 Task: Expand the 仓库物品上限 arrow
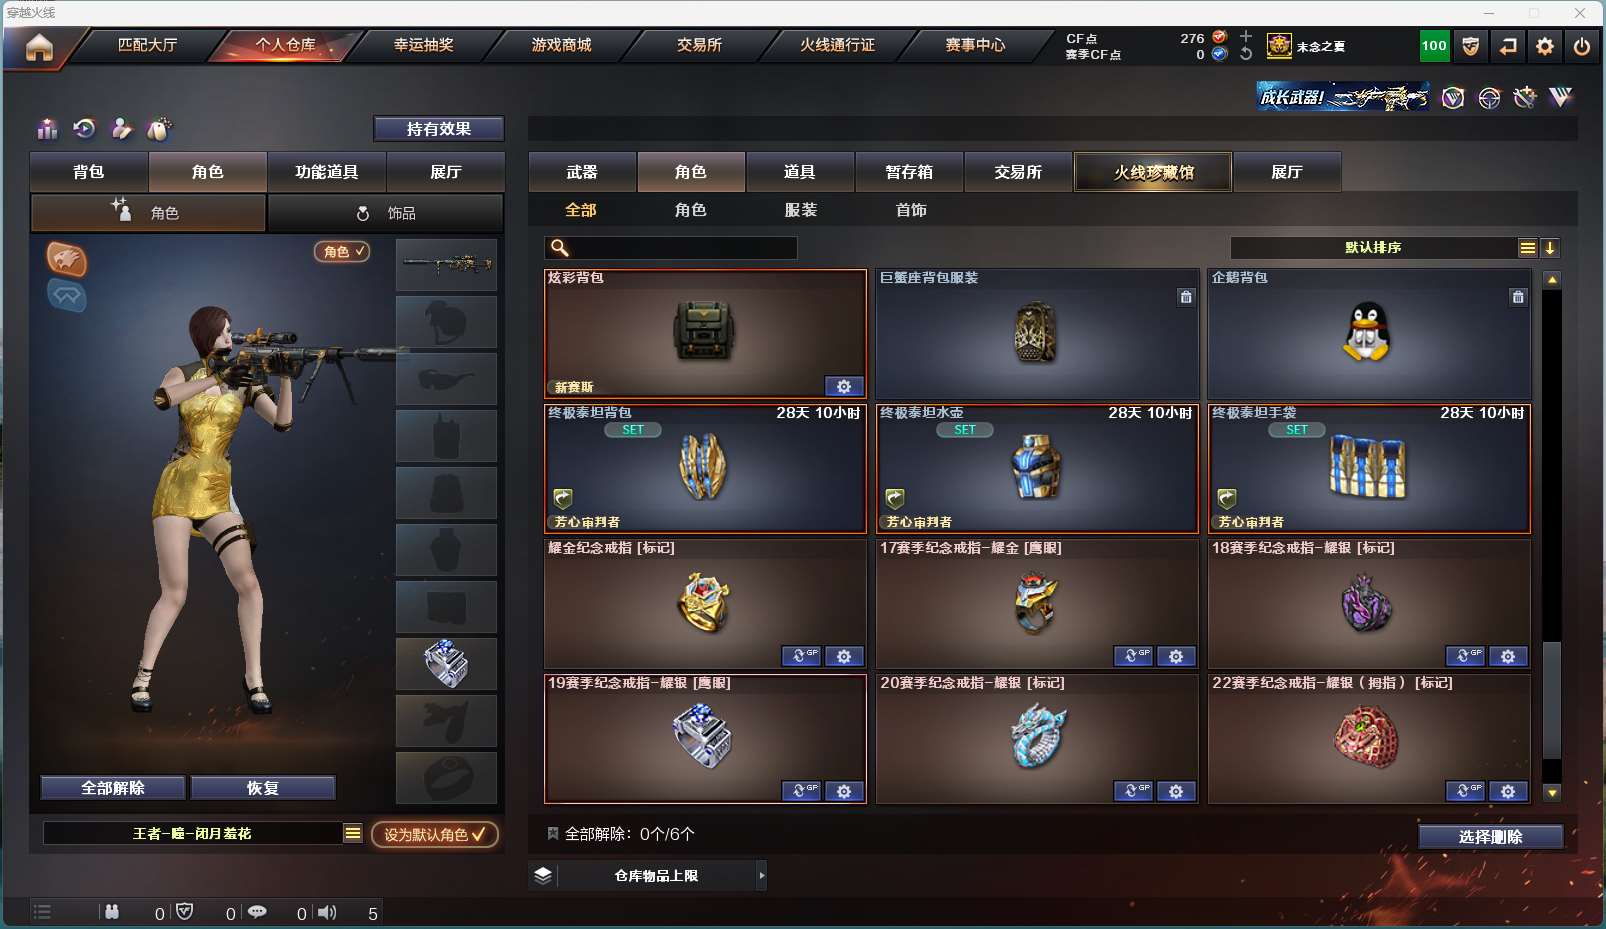(762, 876)
